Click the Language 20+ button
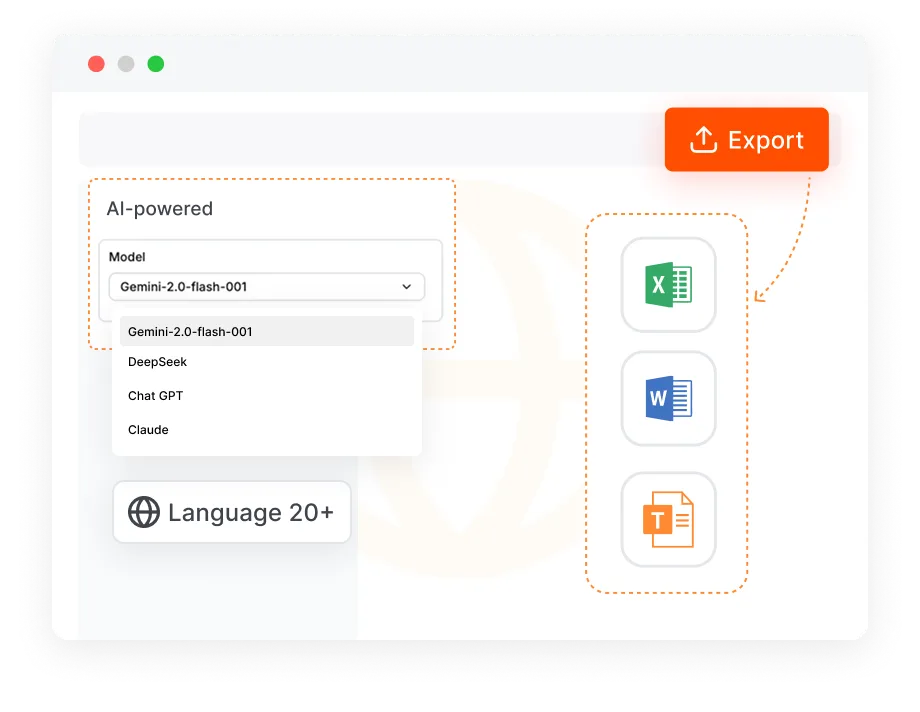The height and width of the screenshot is (712, 920). click(232, 512)
